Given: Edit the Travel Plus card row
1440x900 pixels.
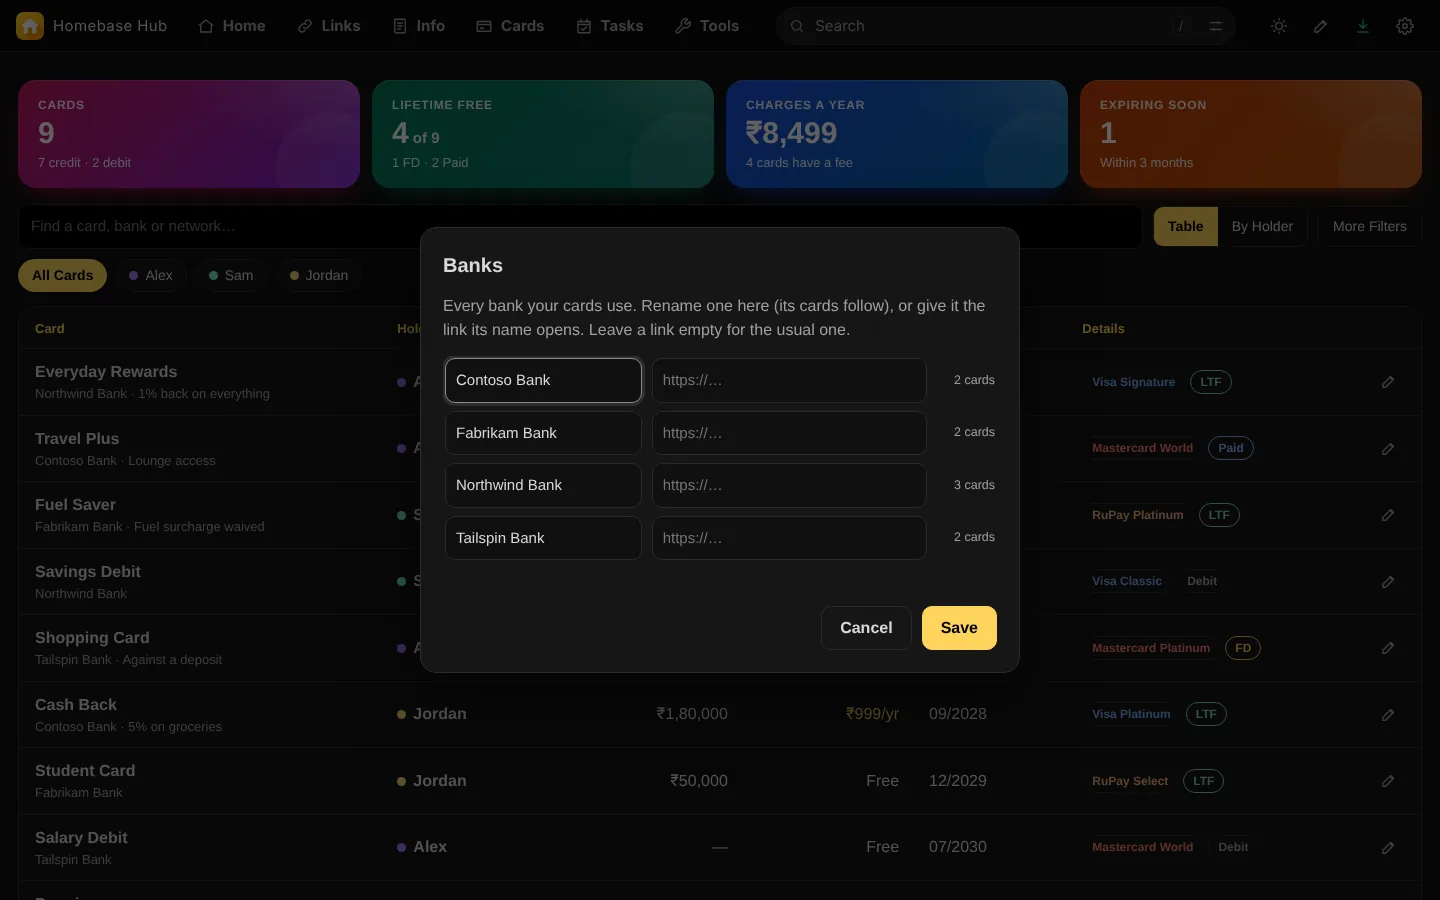Looking at the screenshot, I should click(1388, 449).
